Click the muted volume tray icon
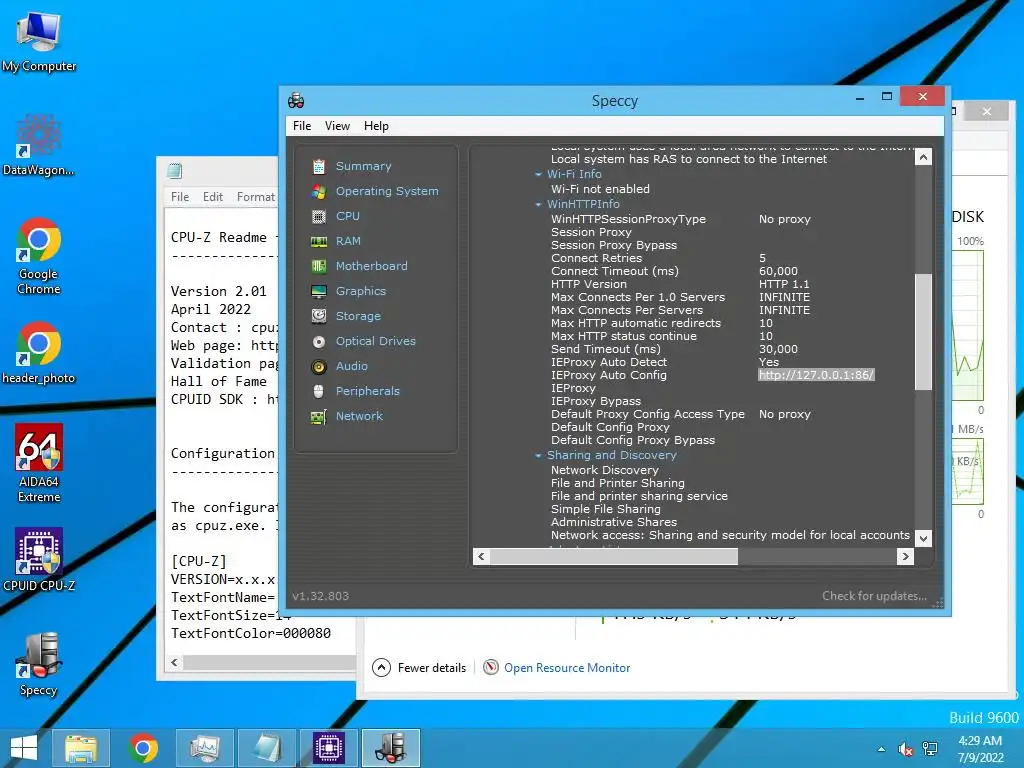 (905, 749)
